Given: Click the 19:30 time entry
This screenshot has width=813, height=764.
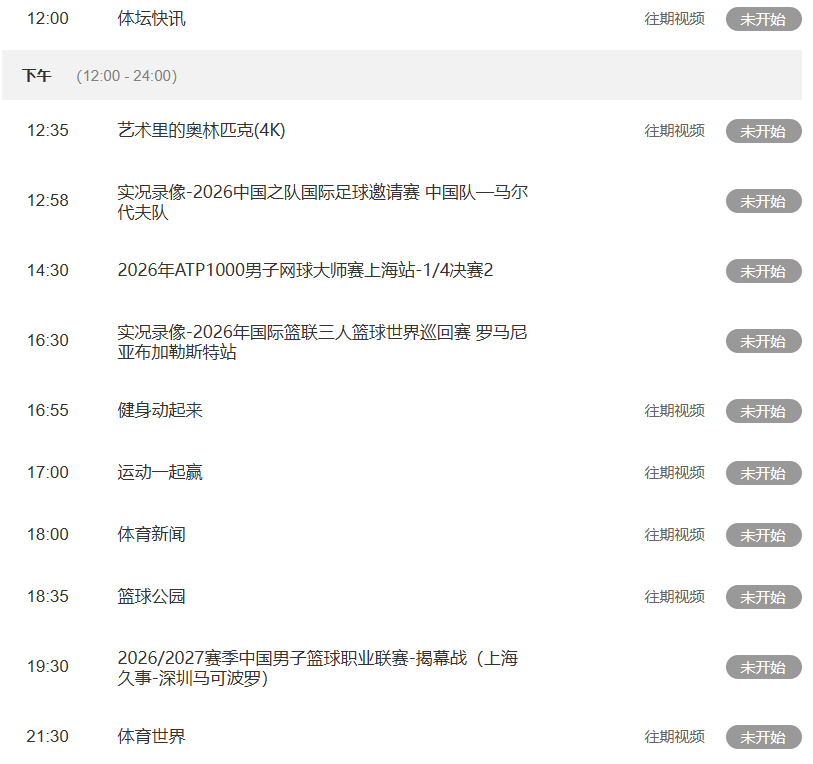Looking at the screenshot, I should pos(48,666).
